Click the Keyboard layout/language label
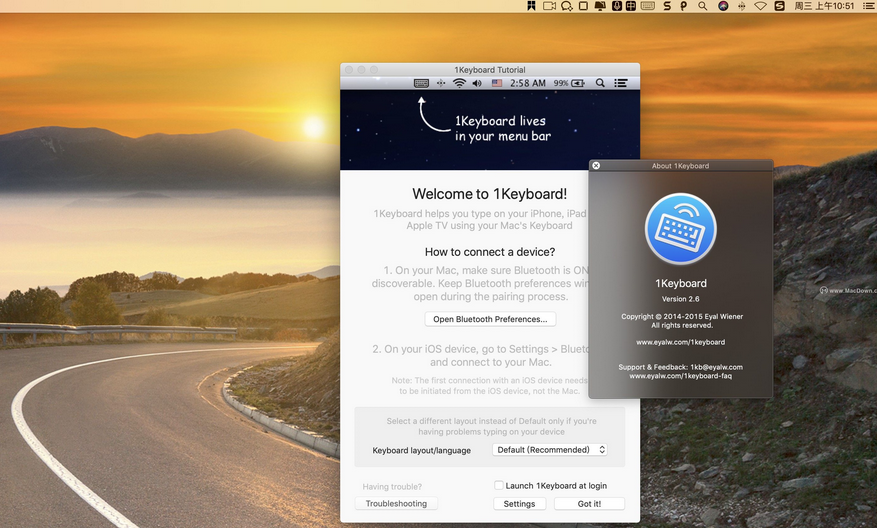Viewport: 877px width, 528px height. click(x=422, y=450)
